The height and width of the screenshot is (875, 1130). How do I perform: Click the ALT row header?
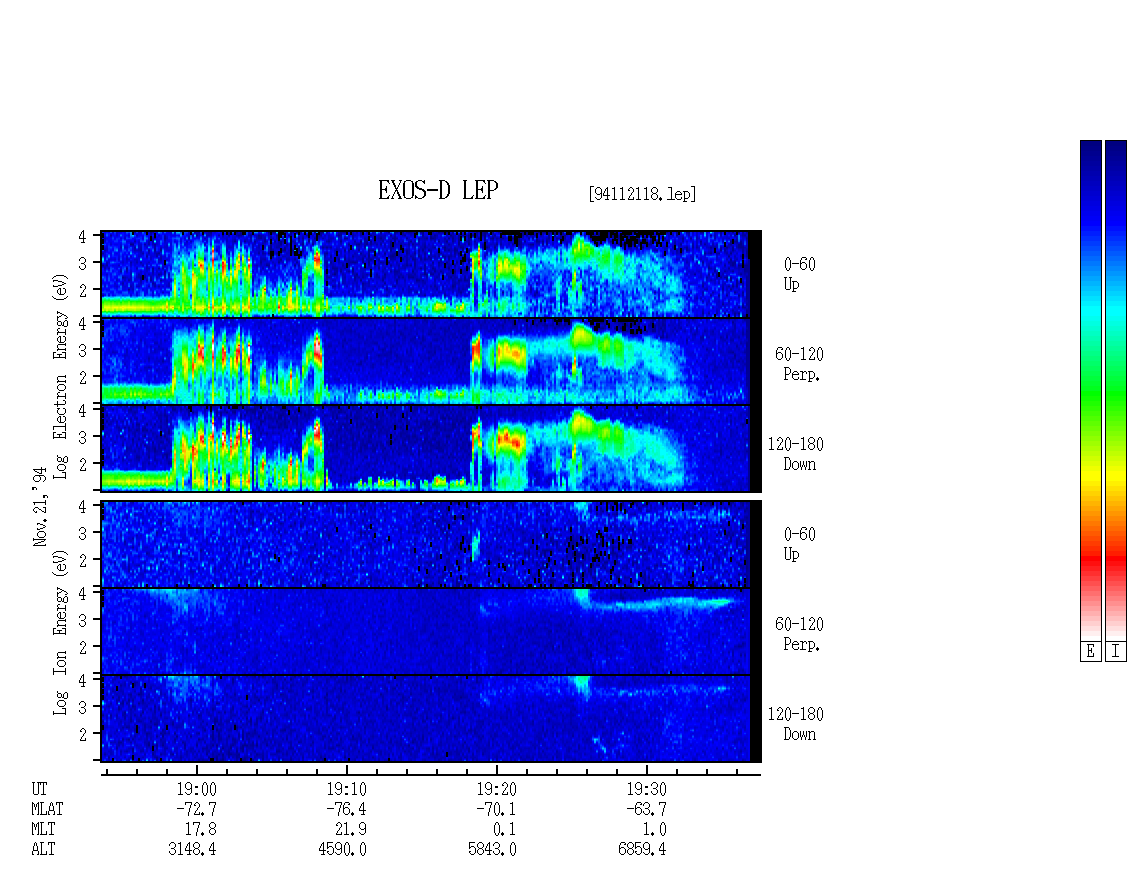click(43, 850)
